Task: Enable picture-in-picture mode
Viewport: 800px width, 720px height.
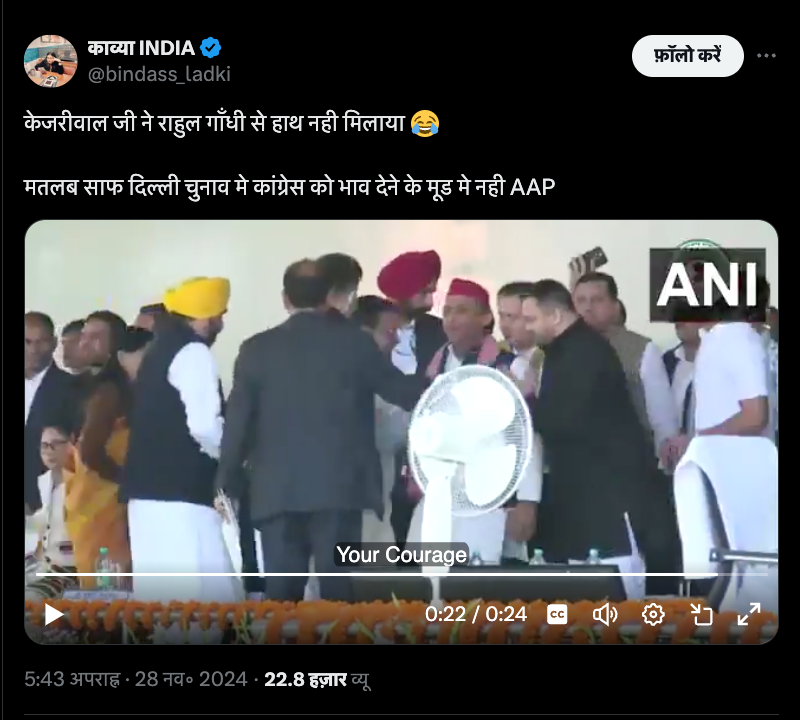Action: point(702,614)
